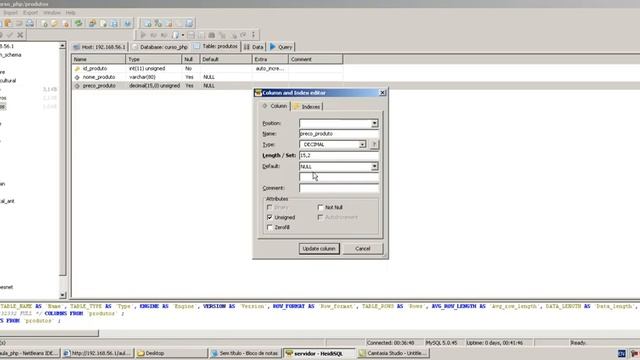Switch to the Indexes tab in the dialog

click(x=307, y=107)
